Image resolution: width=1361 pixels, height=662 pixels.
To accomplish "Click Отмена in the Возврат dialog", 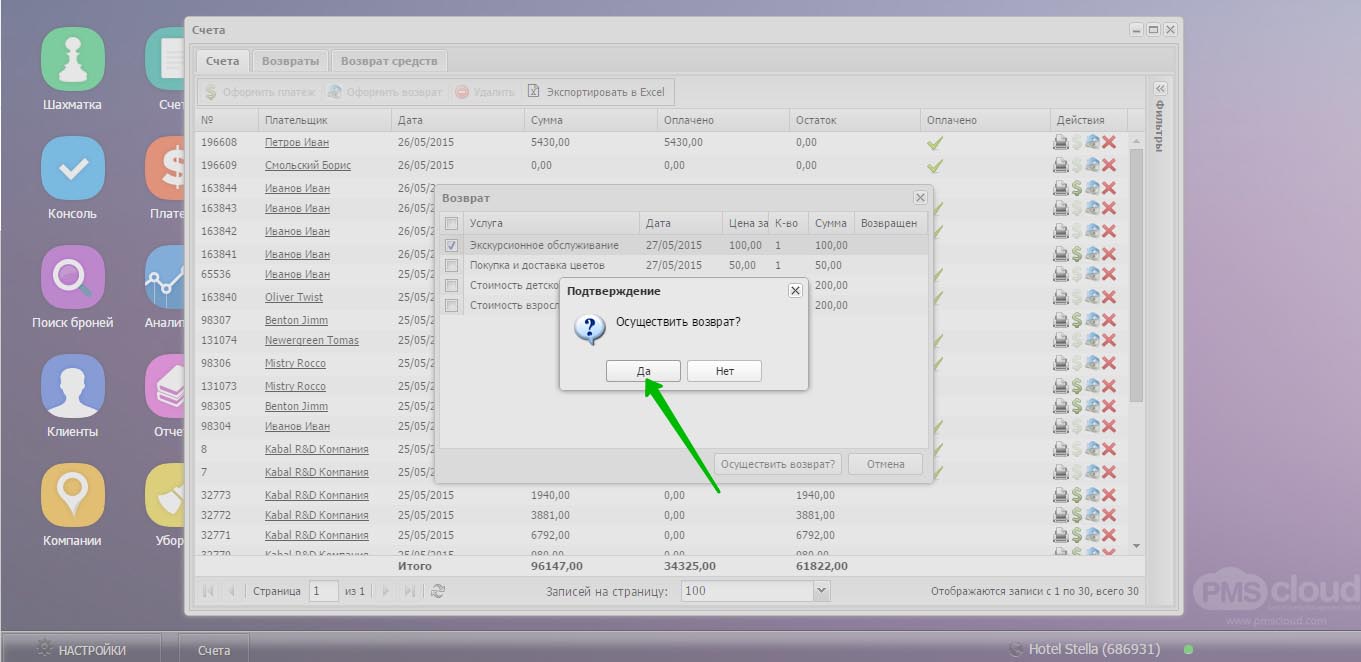I will 886,464.
